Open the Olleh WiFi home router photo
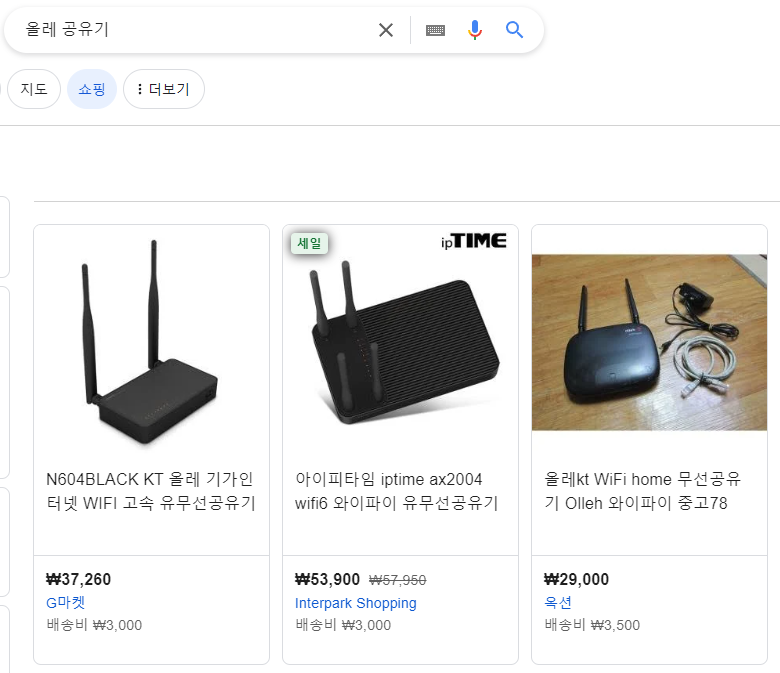The image size is (780, 673). click(649, 342)
